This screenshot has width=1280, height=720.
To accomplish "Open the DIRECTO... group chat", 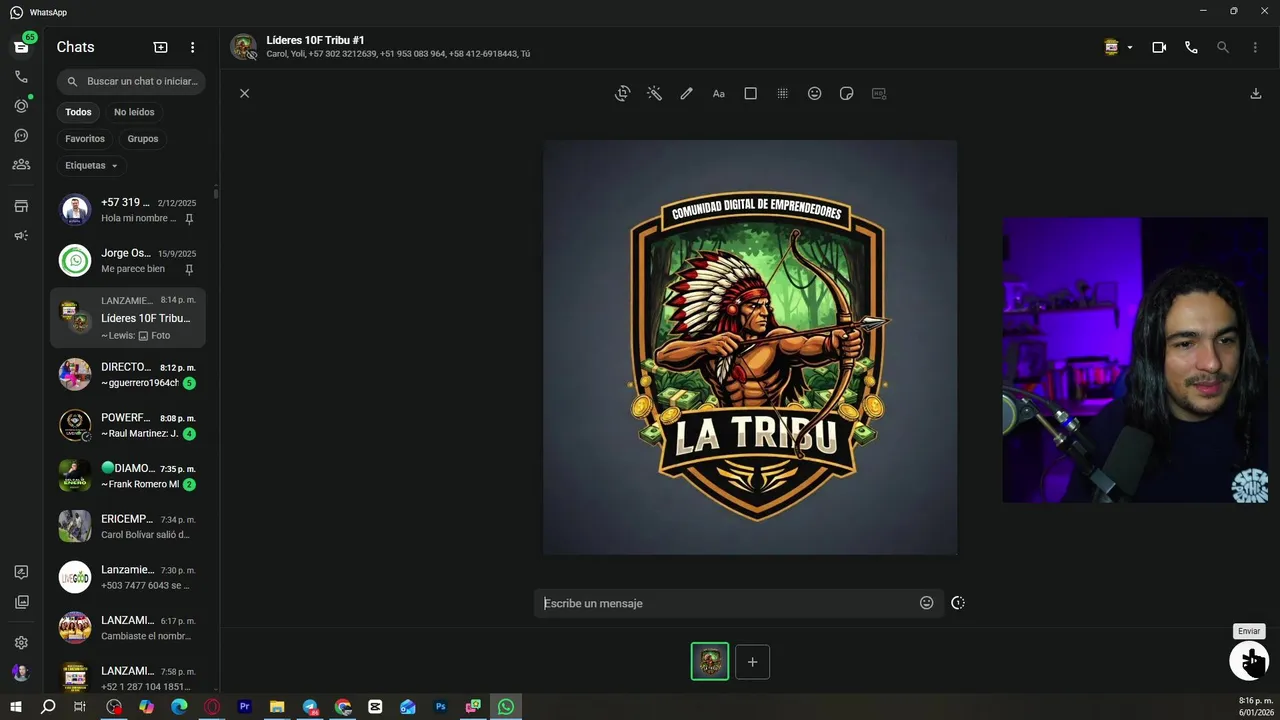I will (x=128, y=375).
